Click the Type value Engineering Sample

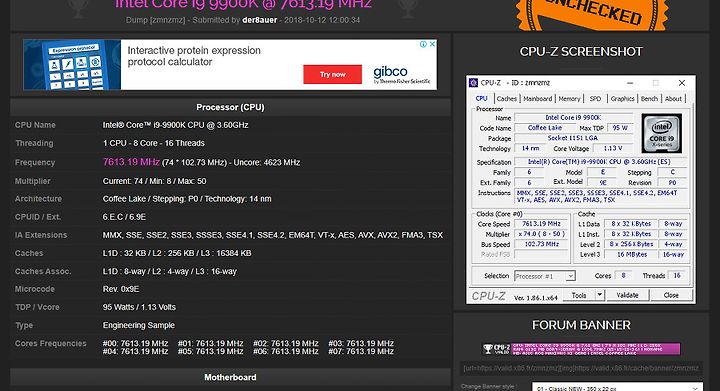click(x=139, y=325)
